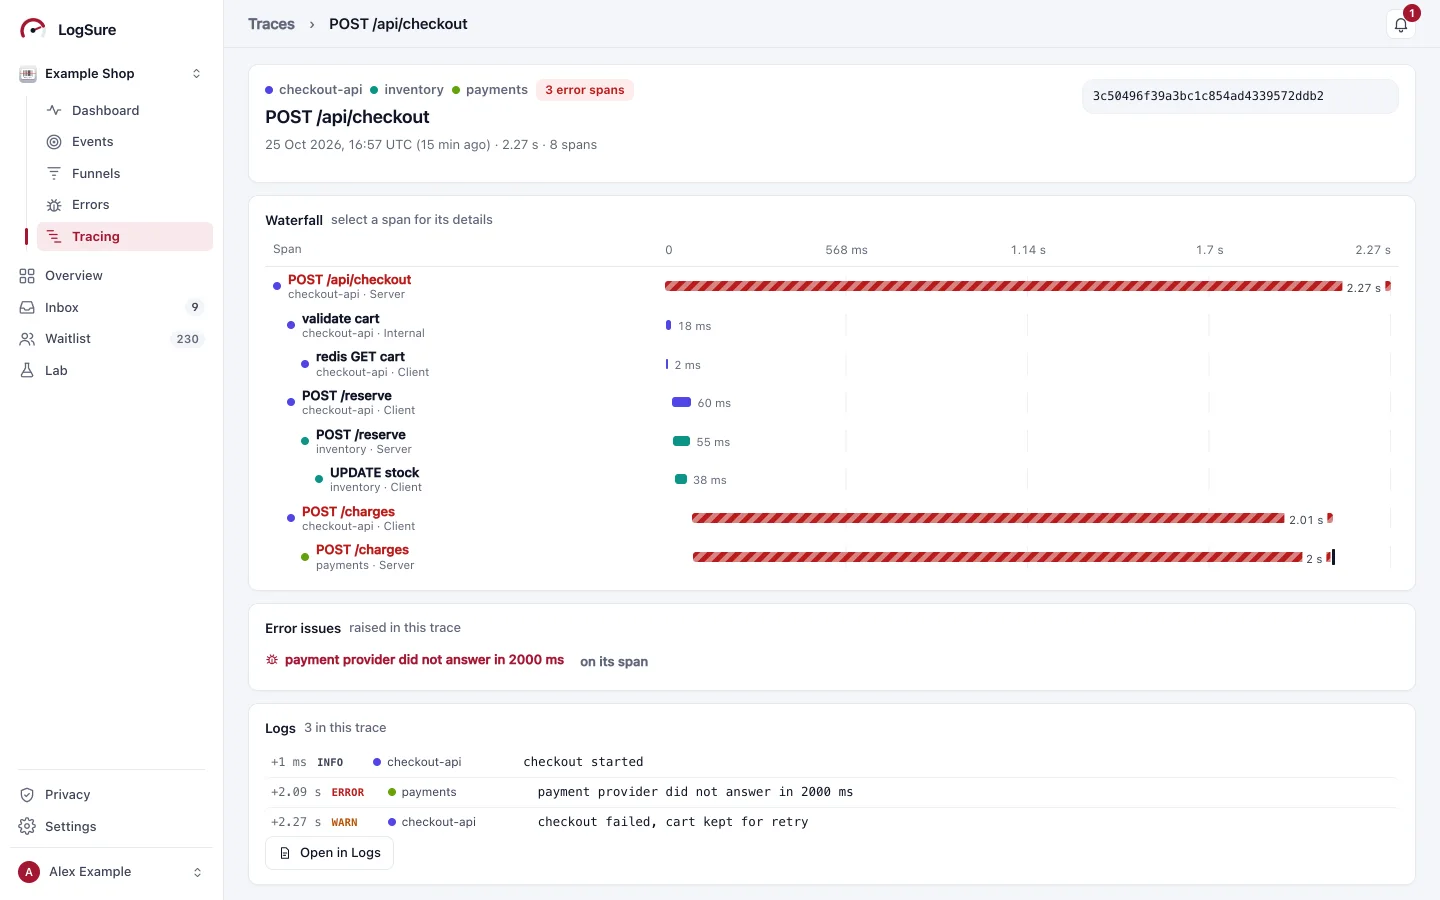
Task: Select POST /reserve checkout-api Client span
Action: [x=831, y=403]
